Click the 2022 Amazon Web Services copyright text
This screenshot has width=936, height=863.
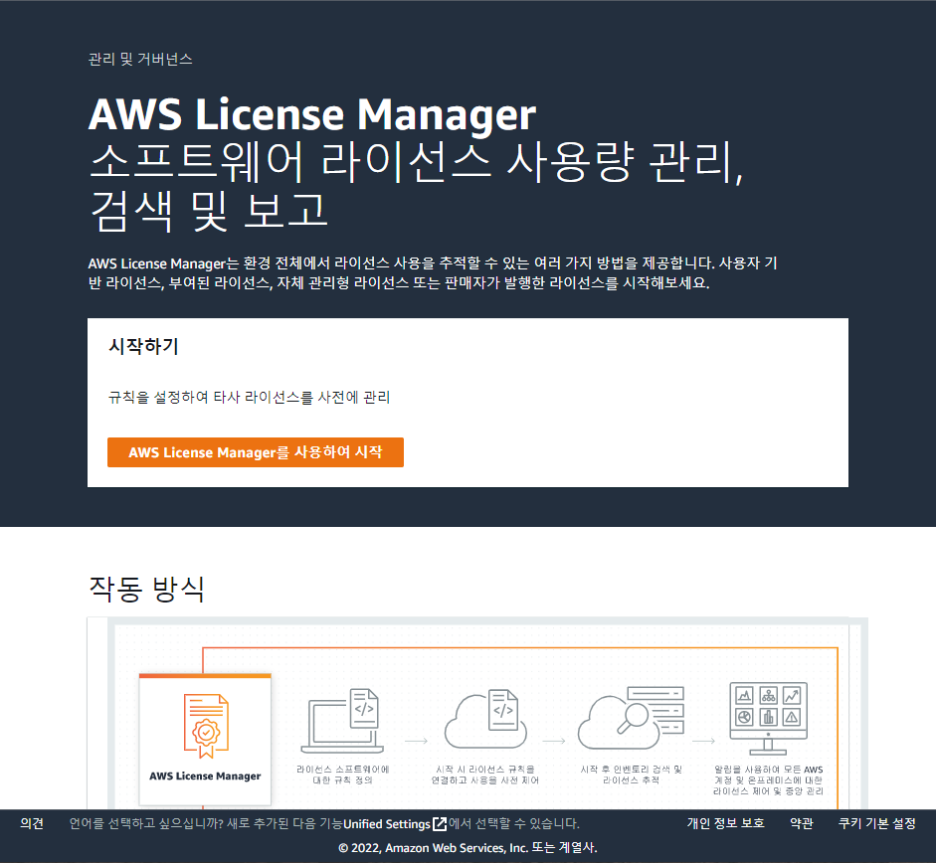pyautogui.click(x=467, y=847)
